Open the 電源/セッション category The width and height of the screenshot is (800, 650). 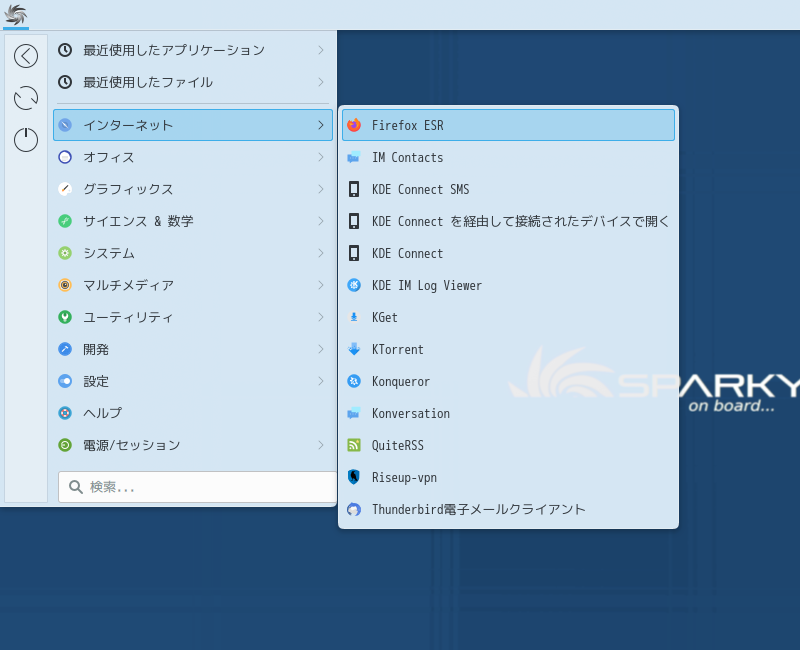tap(193, 445)
